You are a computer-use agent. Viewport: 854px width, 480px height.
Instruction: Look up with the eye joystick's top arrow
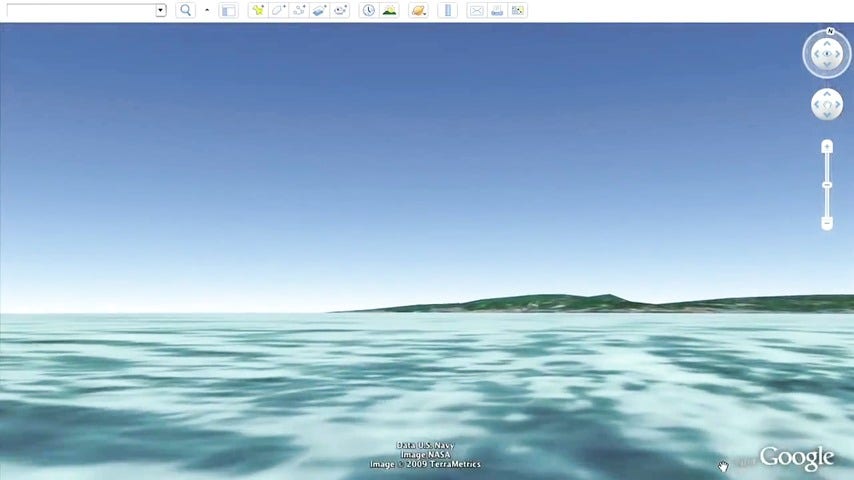tap(827, 44)
